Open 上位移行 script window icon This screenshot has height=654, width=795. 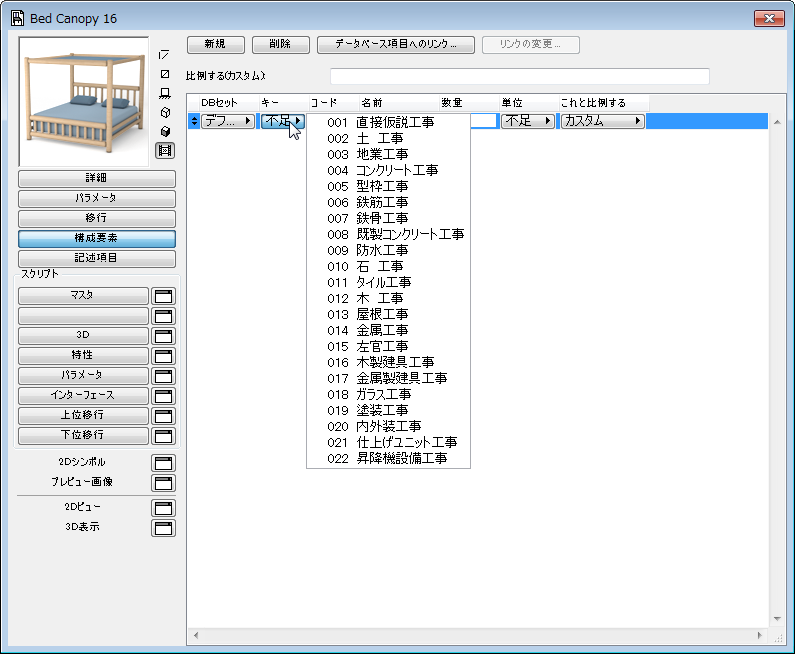pyautogui.click(x=163, y=416)
